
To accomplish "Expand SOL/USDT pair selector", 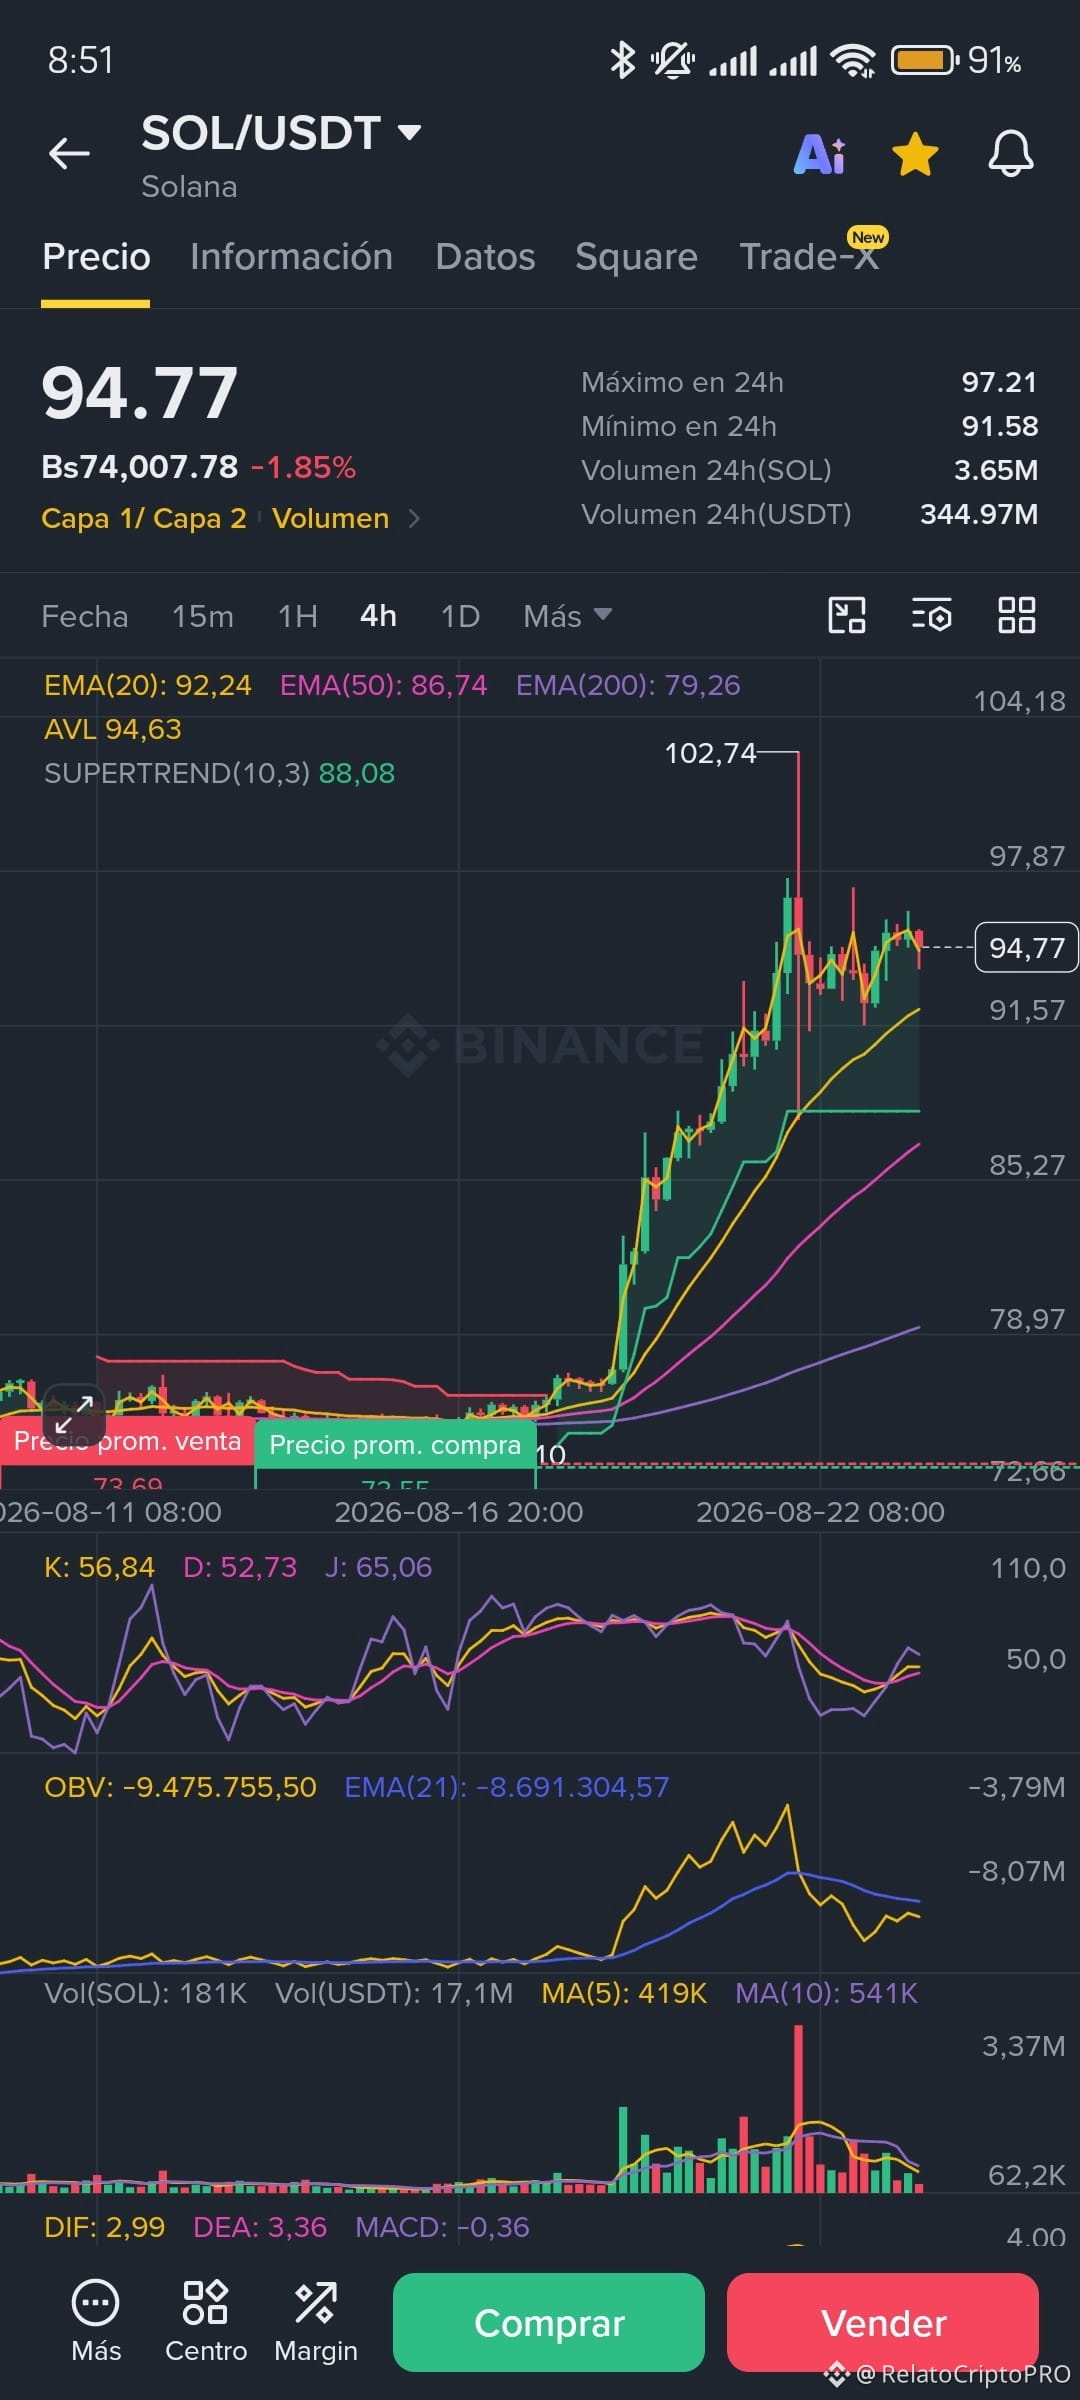I will [281, 133].
